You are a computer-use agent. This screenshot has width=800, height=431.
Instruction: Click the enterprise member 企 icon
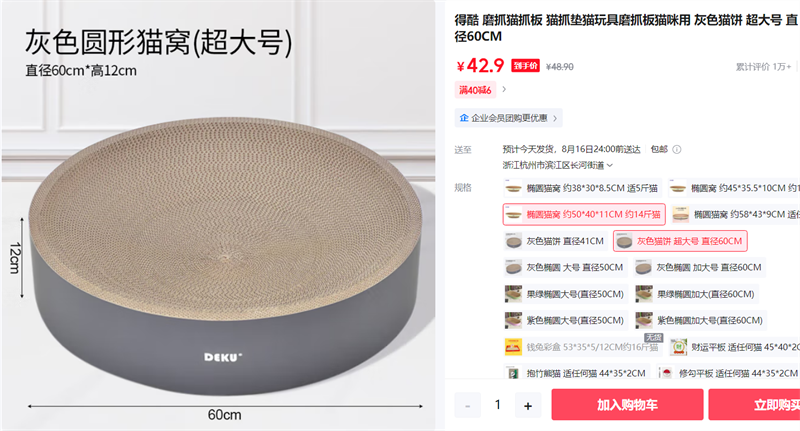point(464,118)
